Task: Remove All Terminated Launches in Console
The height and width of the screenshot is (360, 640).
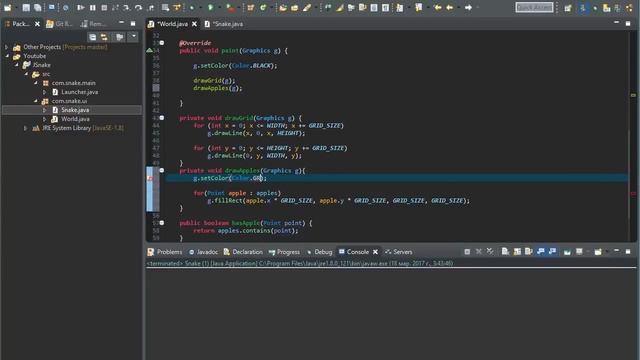Action: tap(490, 251)
